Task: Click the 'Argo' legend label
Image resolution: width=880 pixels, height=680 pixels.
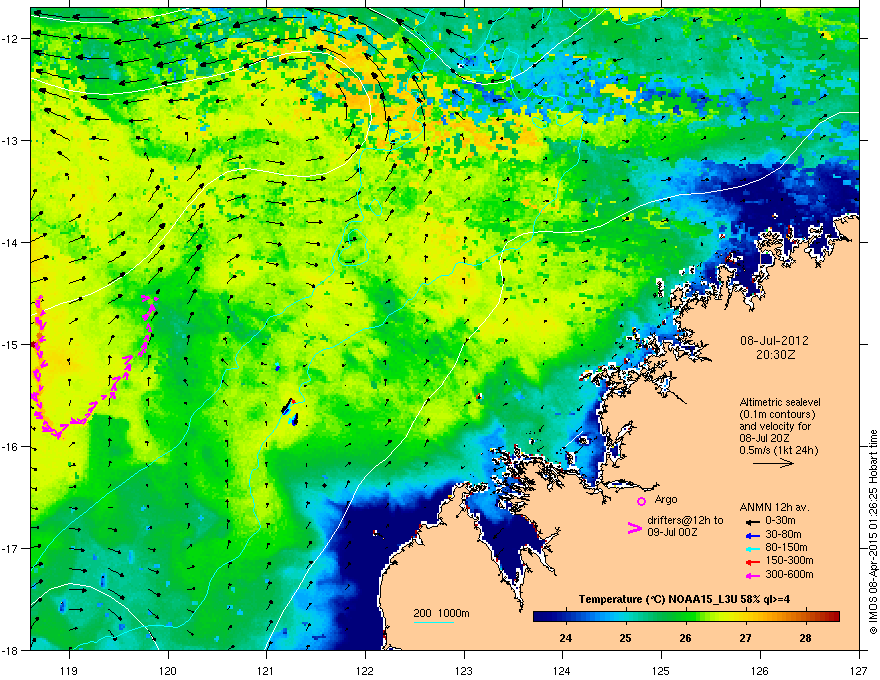Action: point(666,499)
